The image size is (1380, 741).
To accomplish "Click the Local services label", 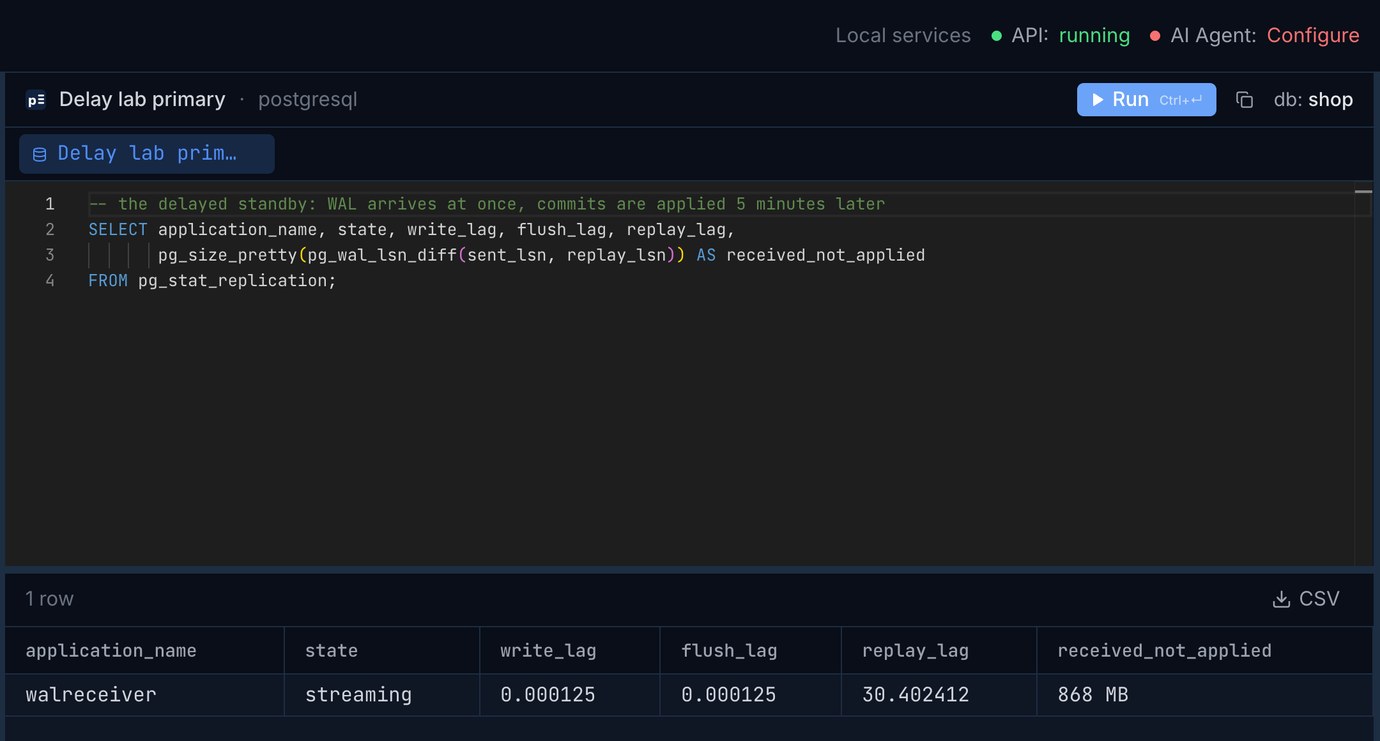I will 903,36.
